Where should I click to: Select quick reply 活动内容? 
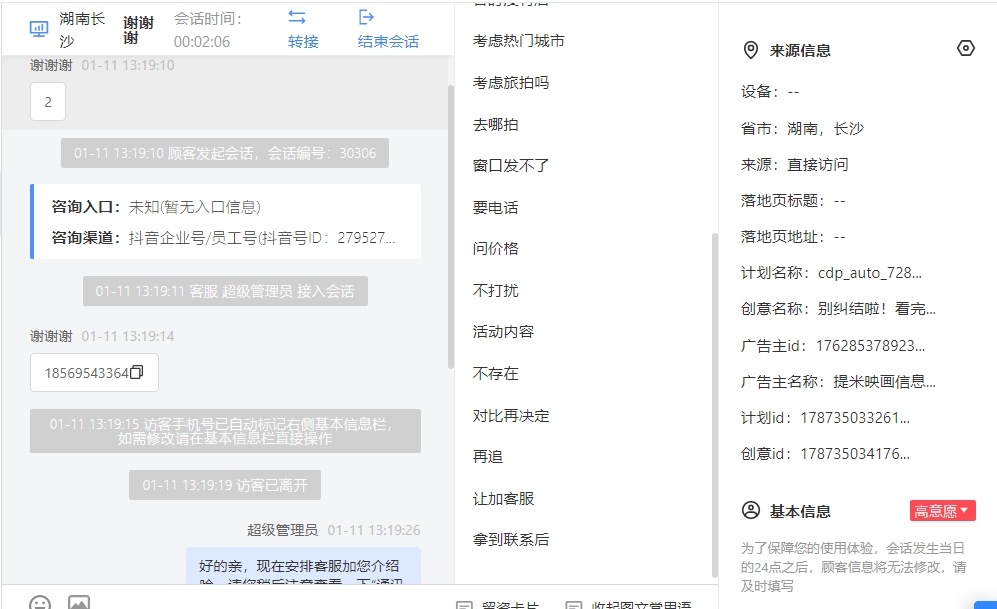click(x=503, y=332)
